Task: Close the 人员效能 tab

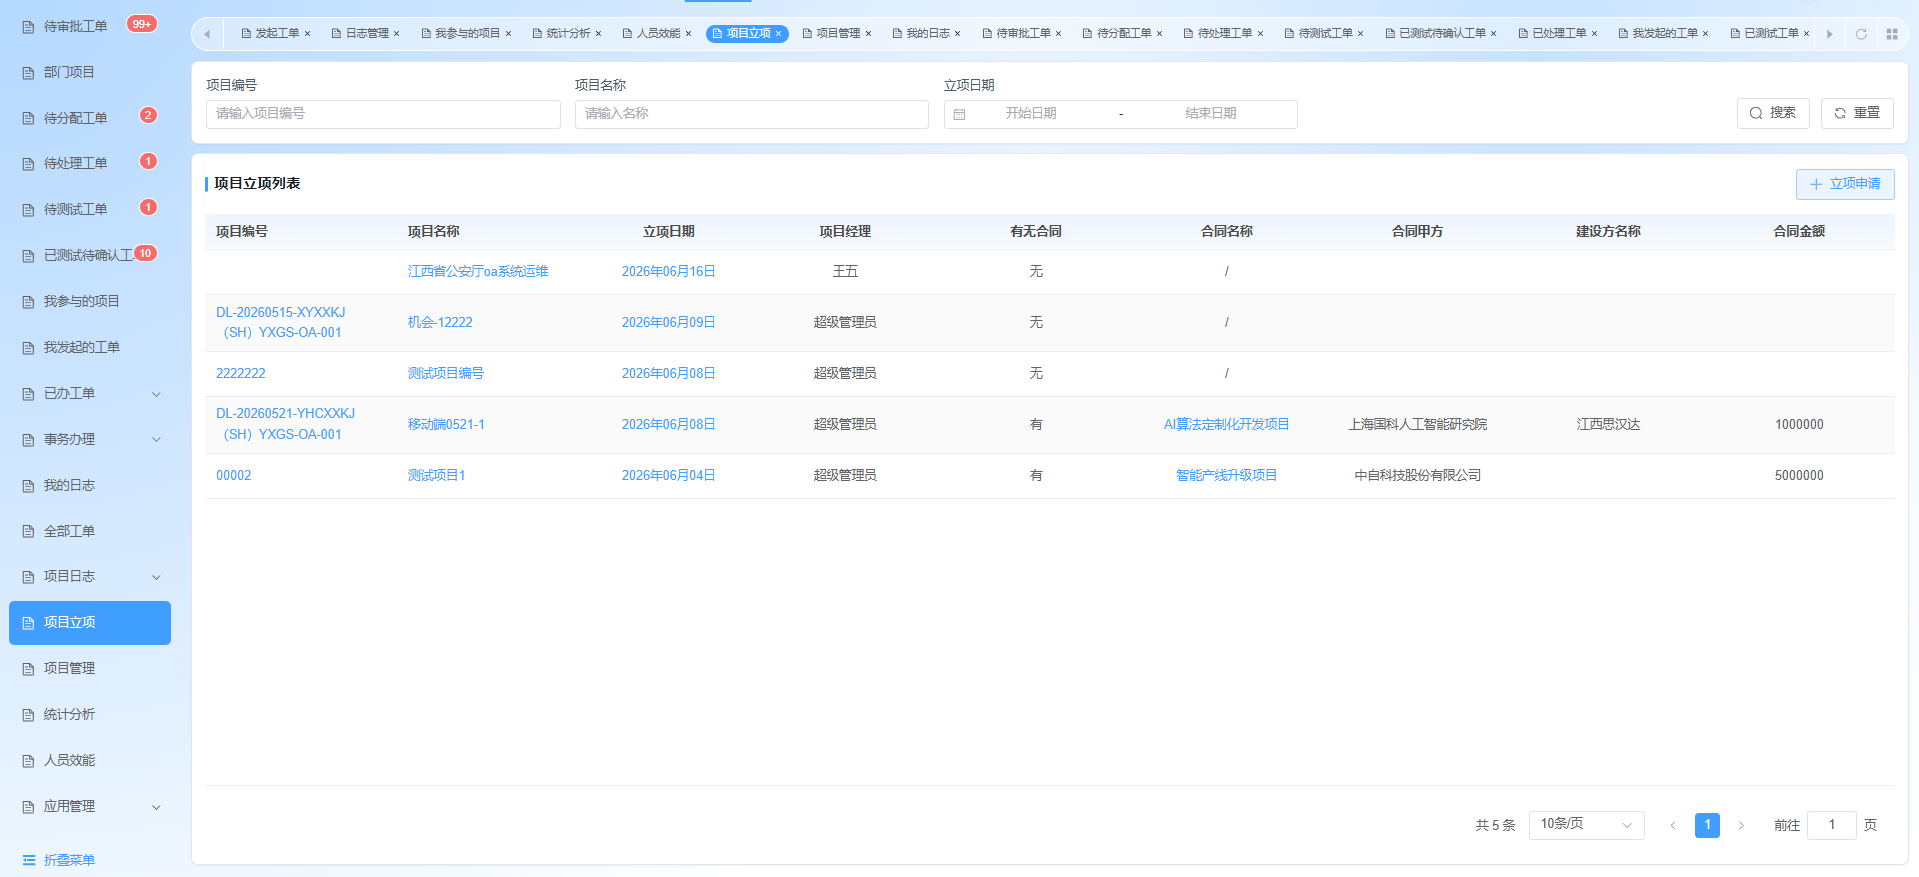Action: [x=689, y=34]
